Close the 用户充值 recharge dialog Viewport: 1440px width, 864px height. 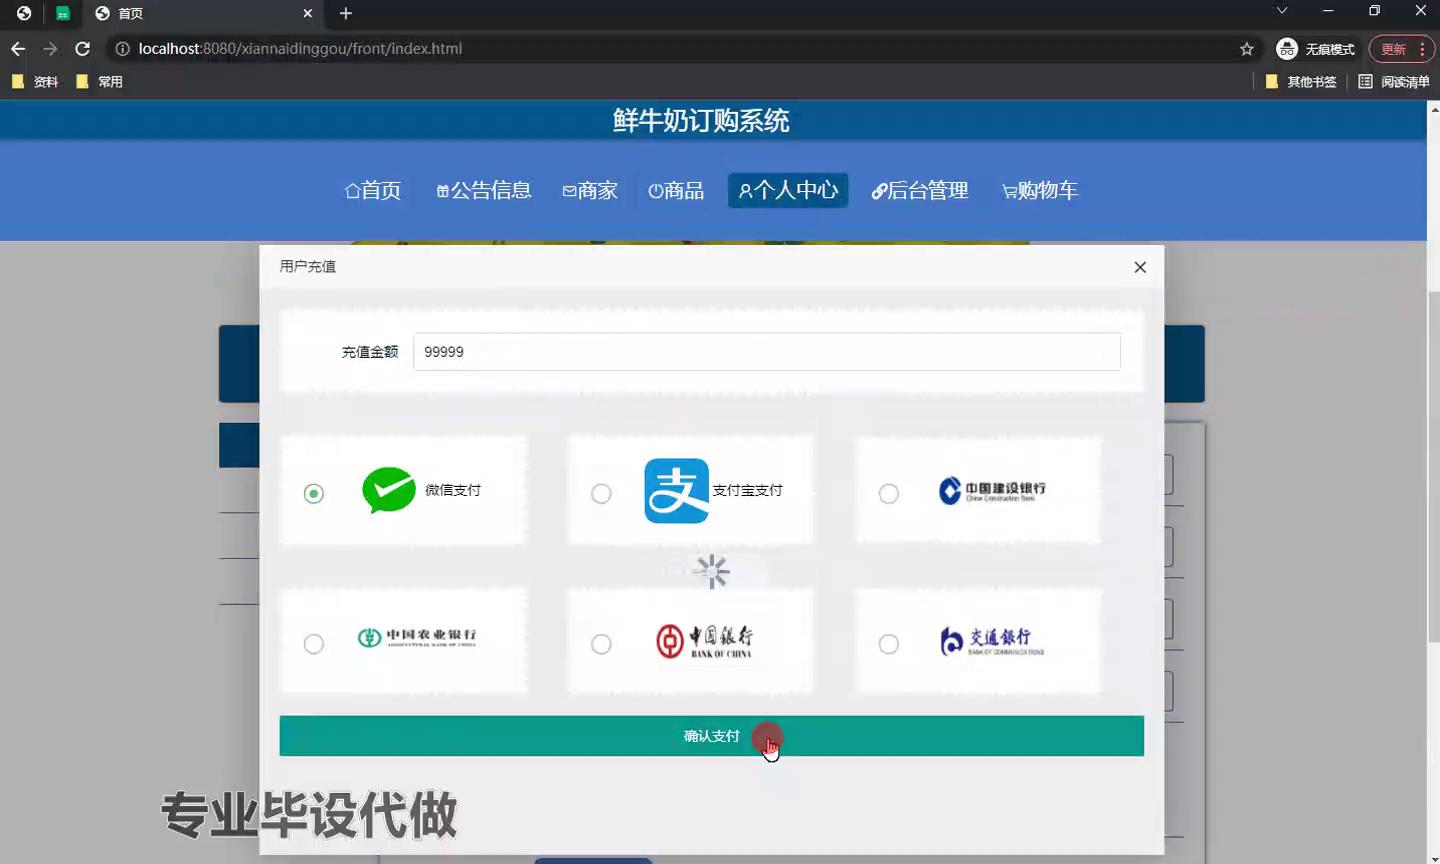point(1140,267)
